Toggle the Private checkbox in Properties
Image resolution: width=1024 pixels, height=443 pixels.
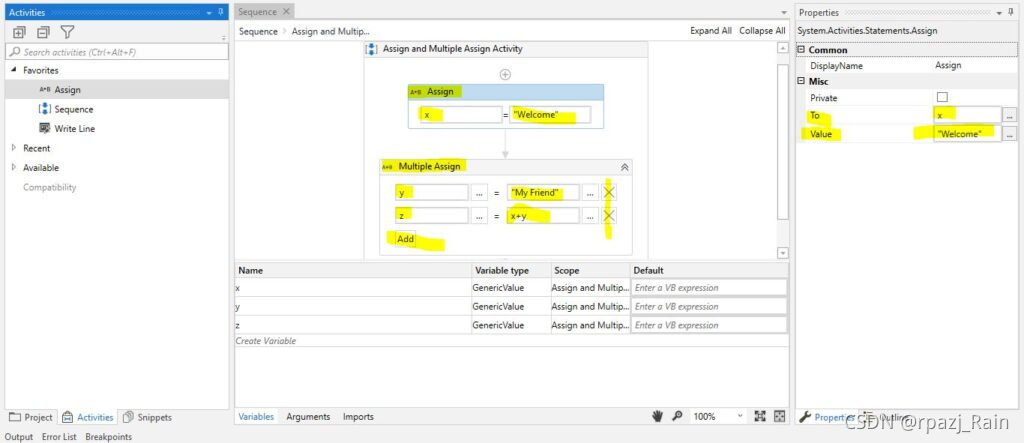(x=942, y=97)
